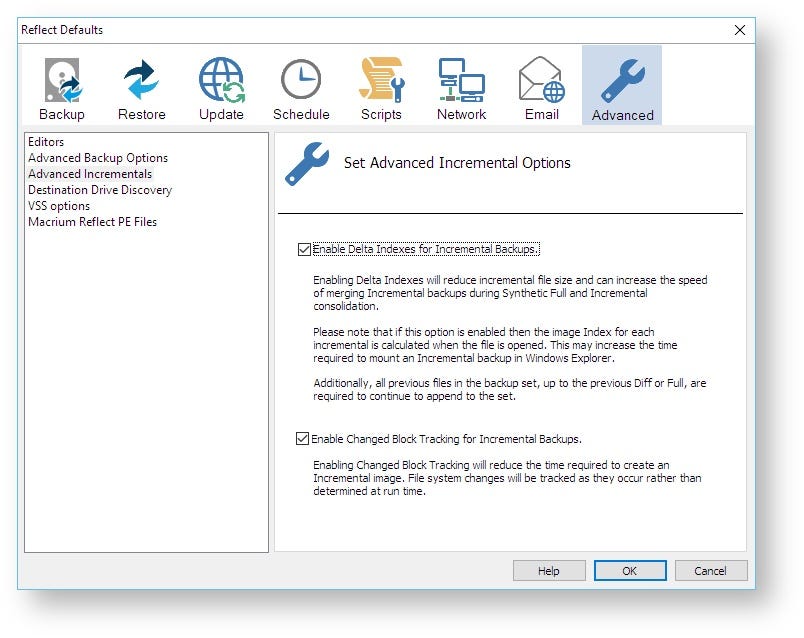Viewport: 804px width, 638px height.
Task: Click the wrench icon beside the page title
Action: pos(309,162)
